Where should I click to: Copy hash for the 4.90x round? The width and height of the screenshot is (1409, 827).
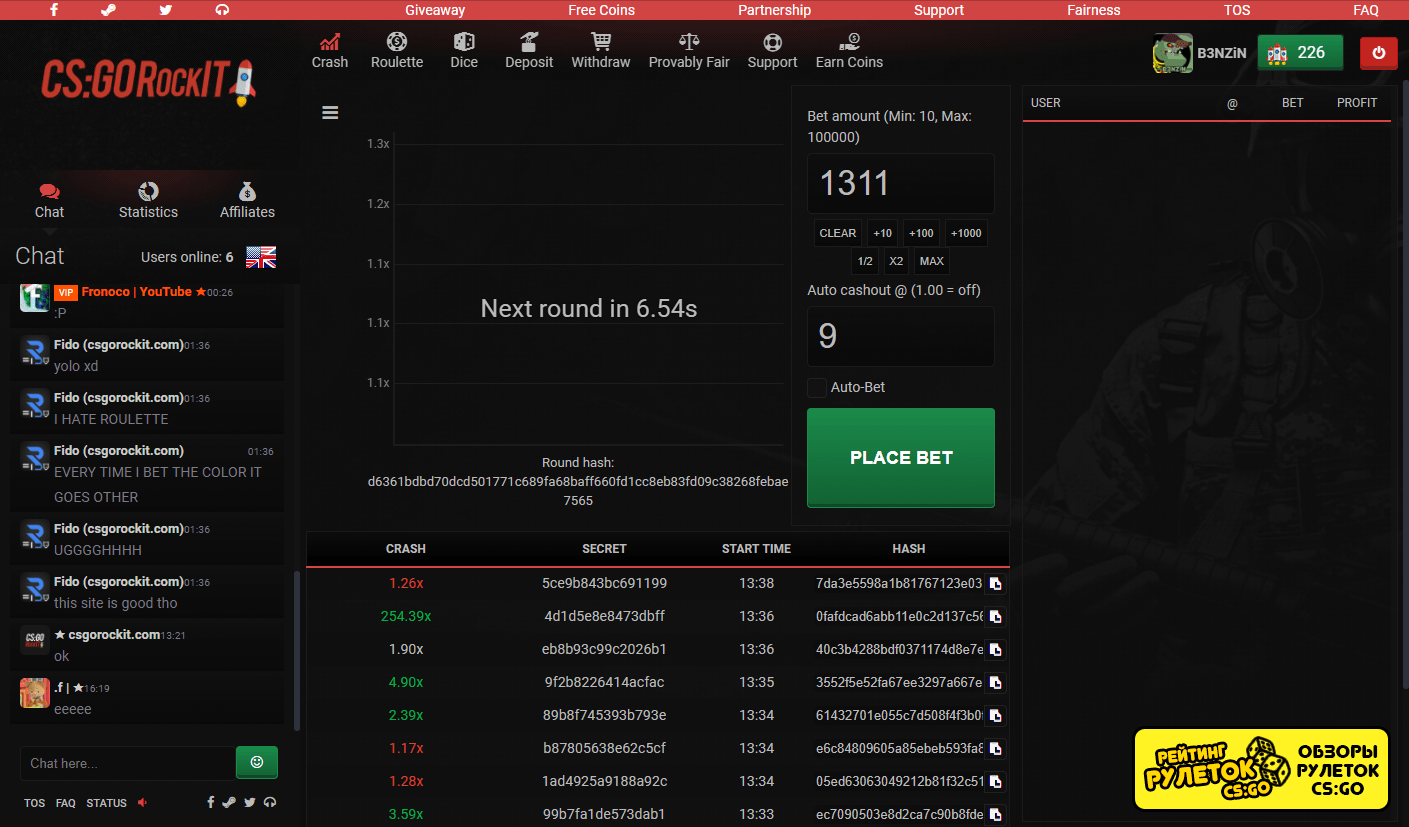pyautogui.click(x=996, y=683)
